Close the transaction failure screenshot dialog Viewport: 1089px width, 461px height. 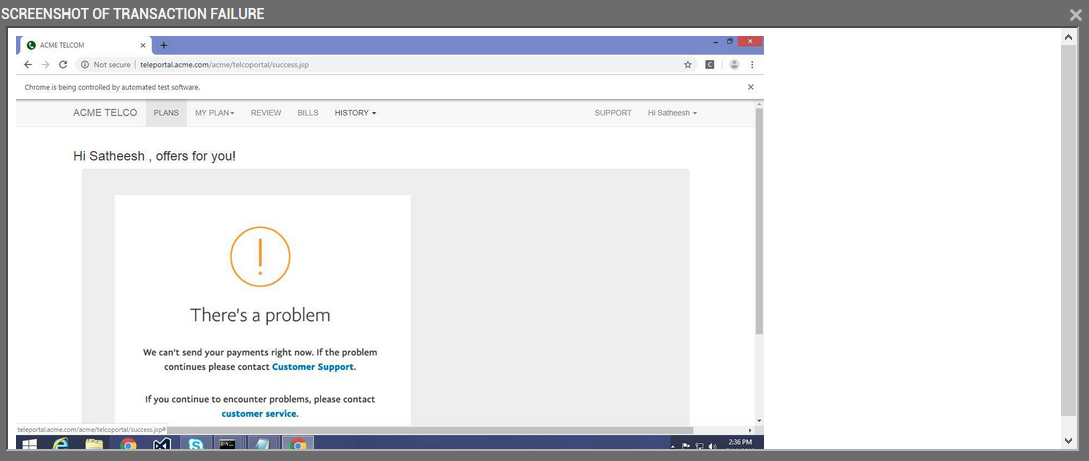tap(1076, 14)
